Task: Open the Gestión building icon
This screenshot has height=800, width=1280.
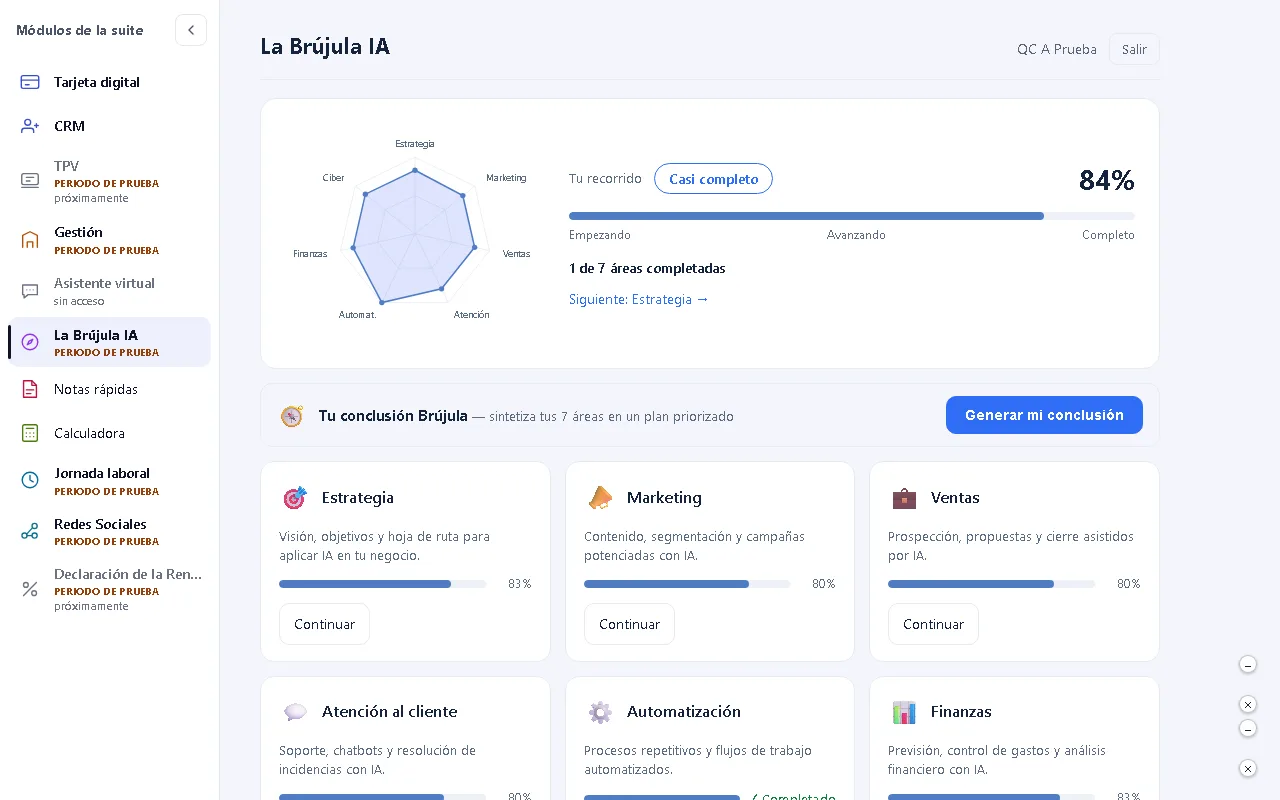Action: [30, 240]
